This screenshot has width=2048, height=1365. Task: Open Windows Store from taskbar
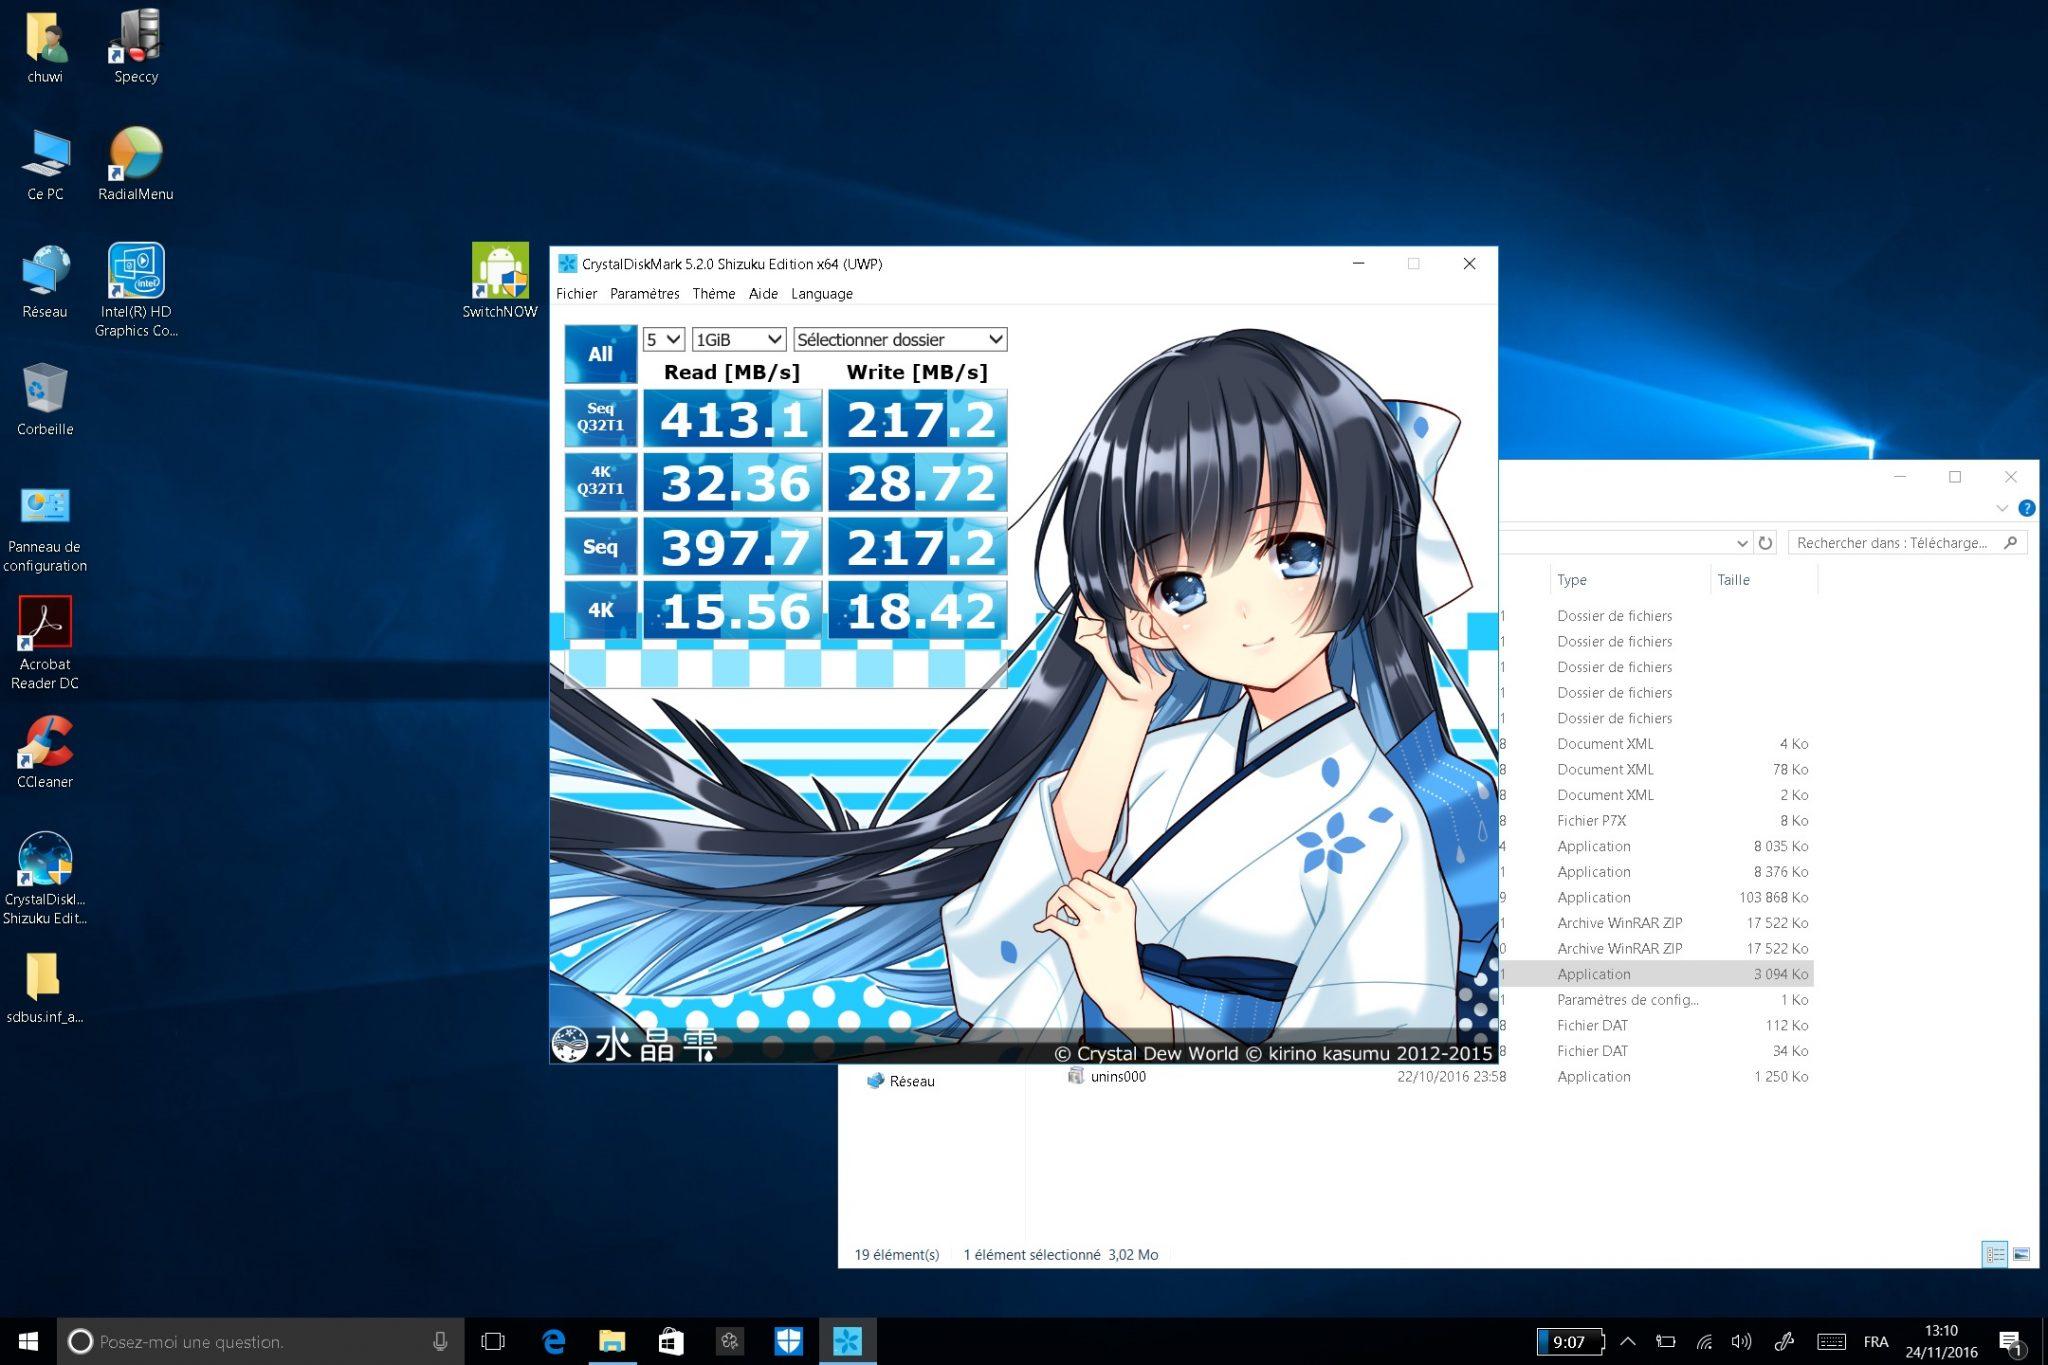671,1341
